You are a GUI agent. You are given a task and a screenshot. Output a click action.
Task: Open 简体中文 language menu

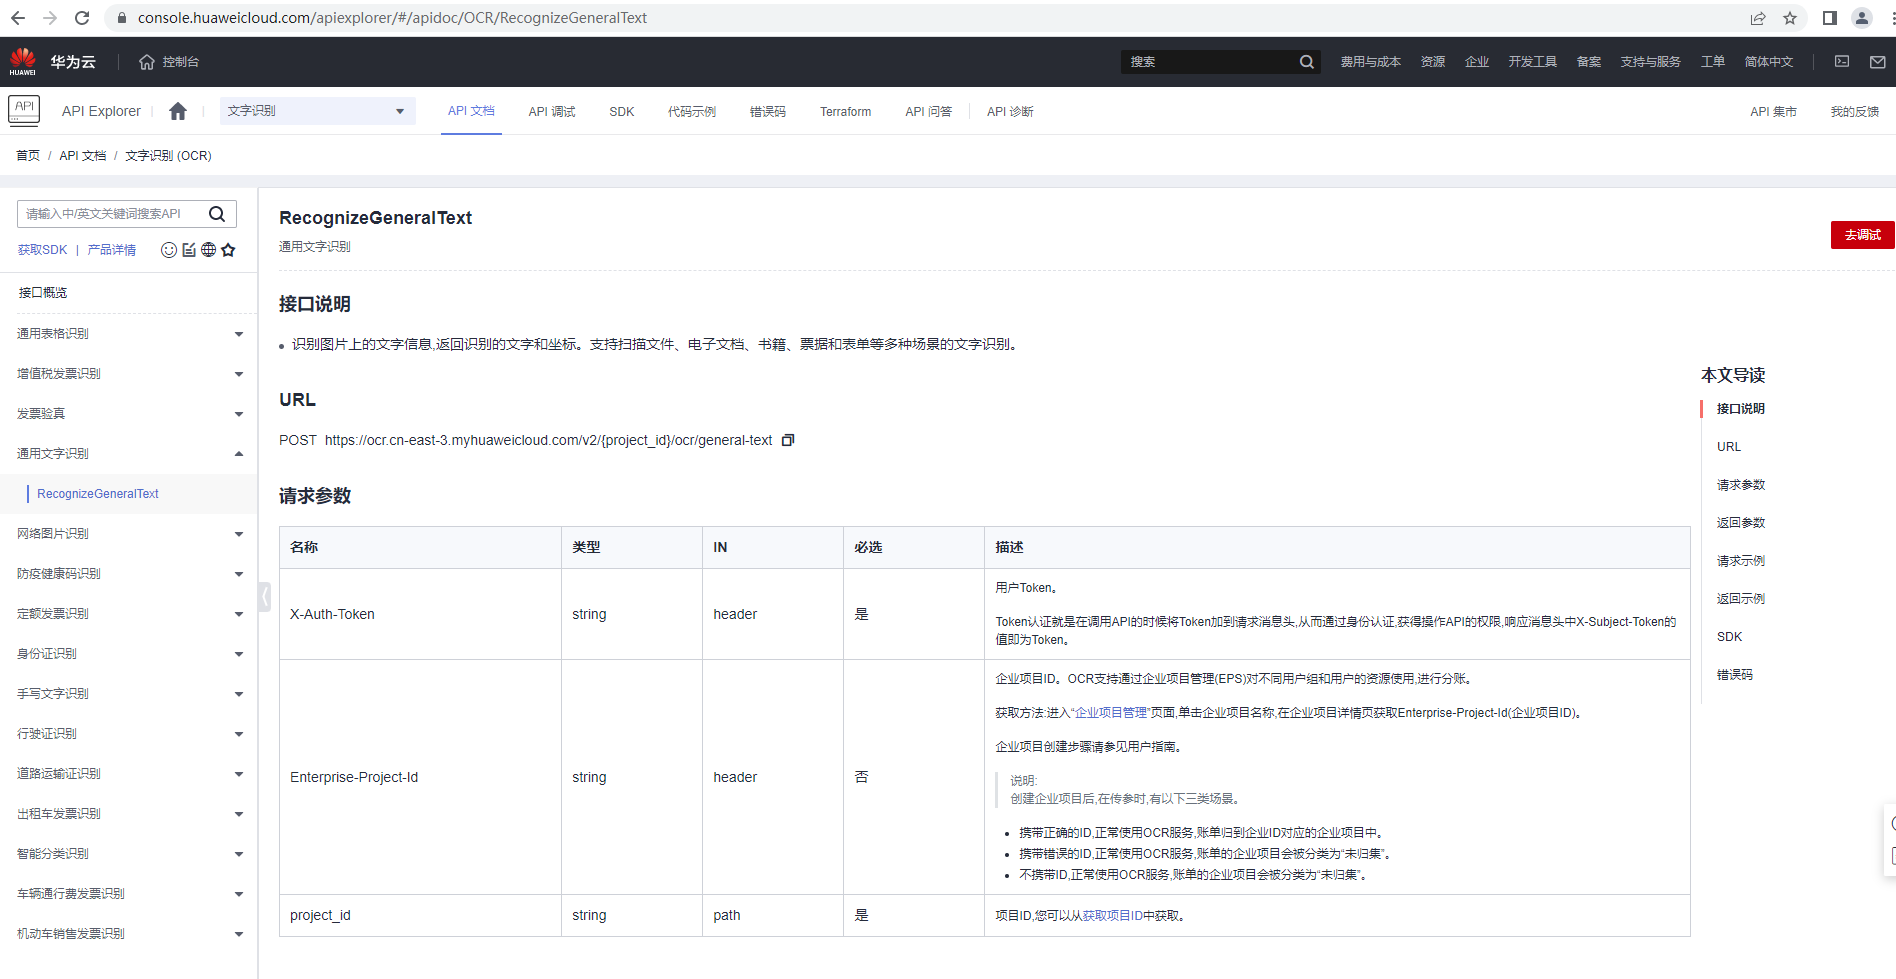1769,62
